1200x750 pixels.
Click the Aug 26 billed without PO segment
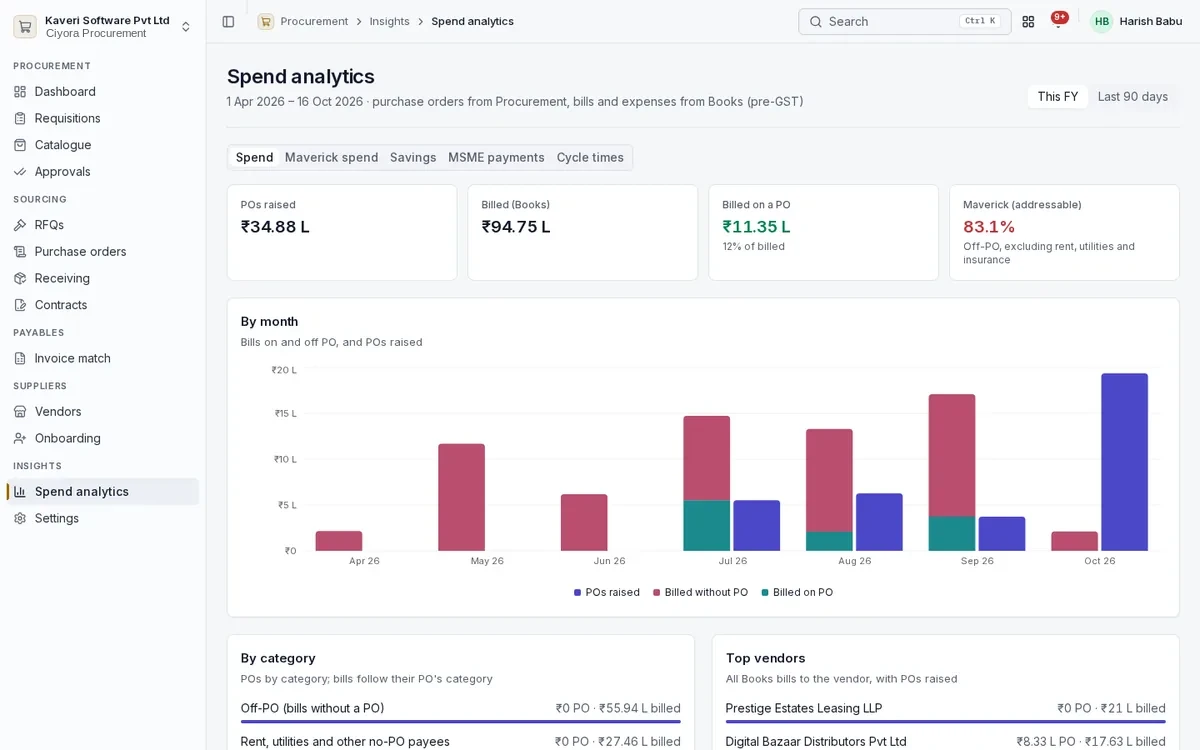829,480
